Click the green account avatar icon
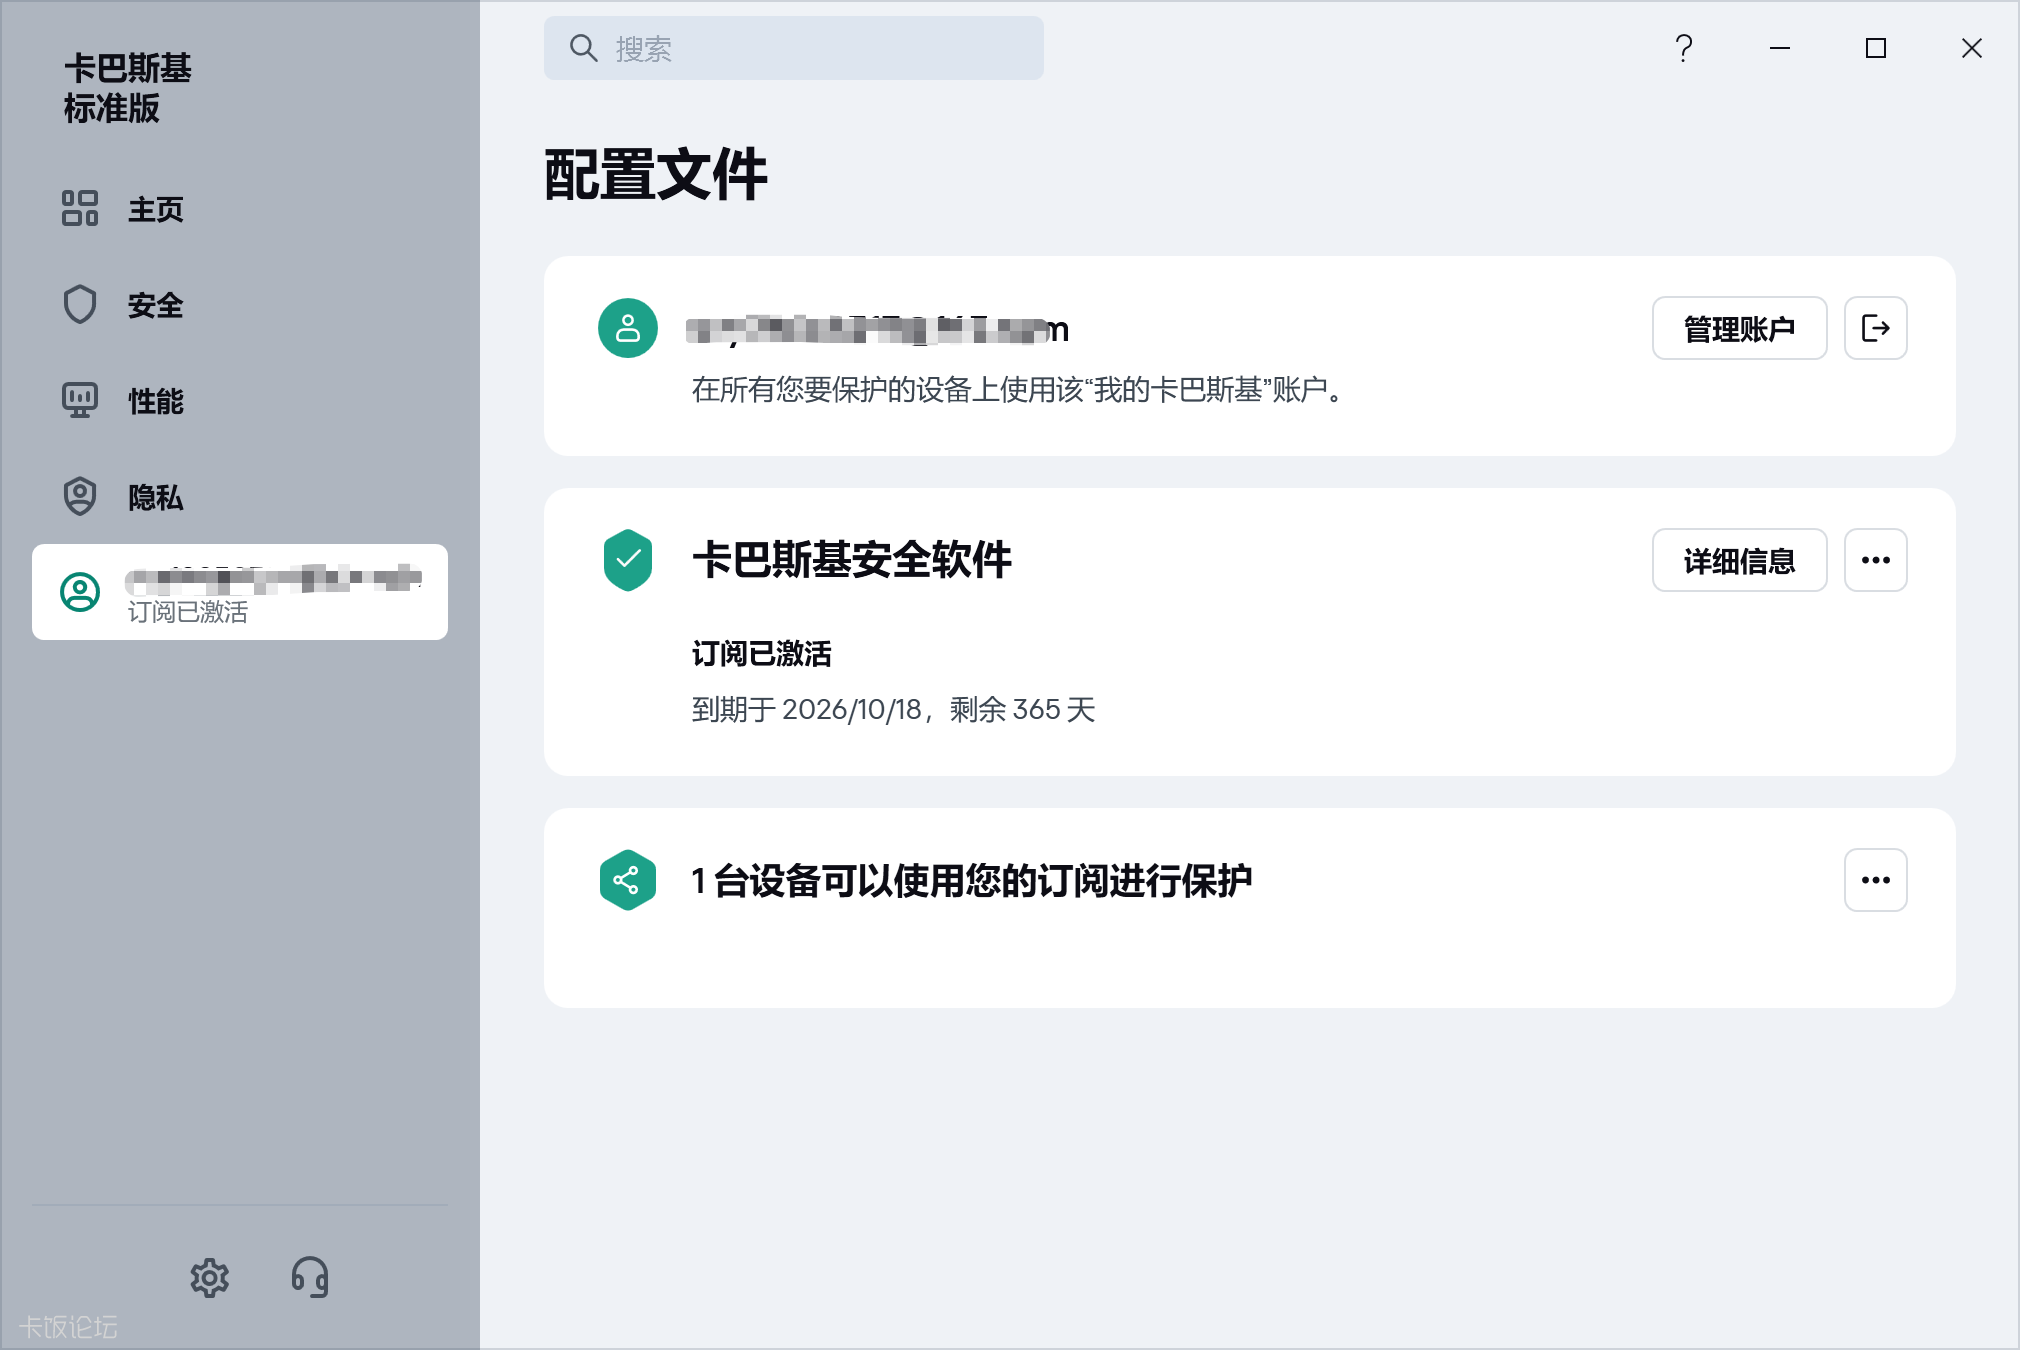The image size is (2020, 1350). [x=628, y=328]
